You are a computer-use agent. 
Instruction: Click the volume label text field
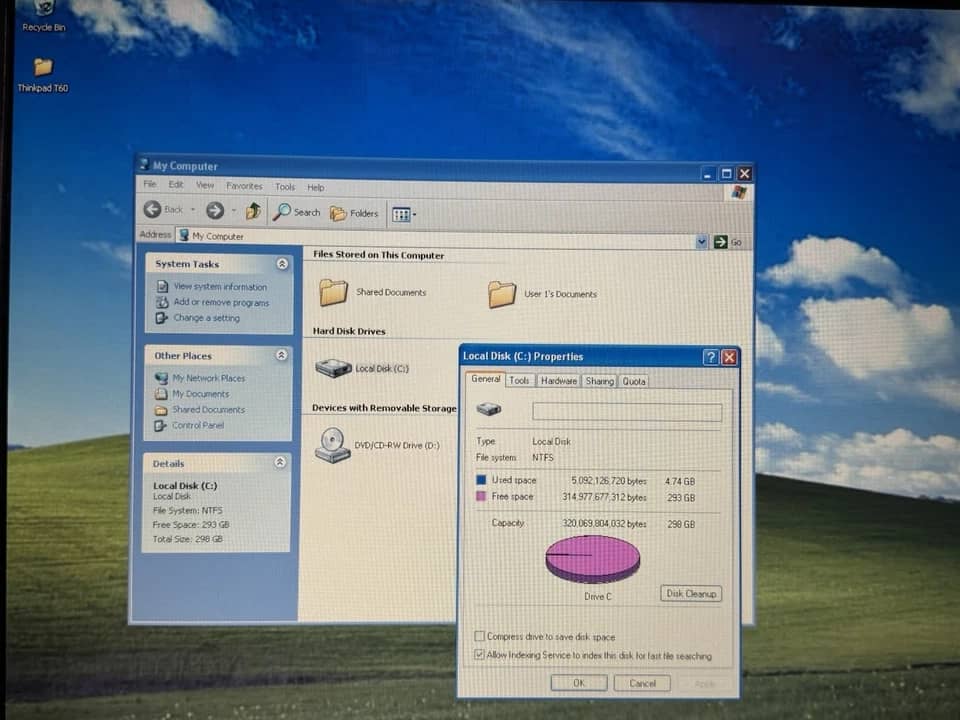pyautogui.click(x=627, y=411)
